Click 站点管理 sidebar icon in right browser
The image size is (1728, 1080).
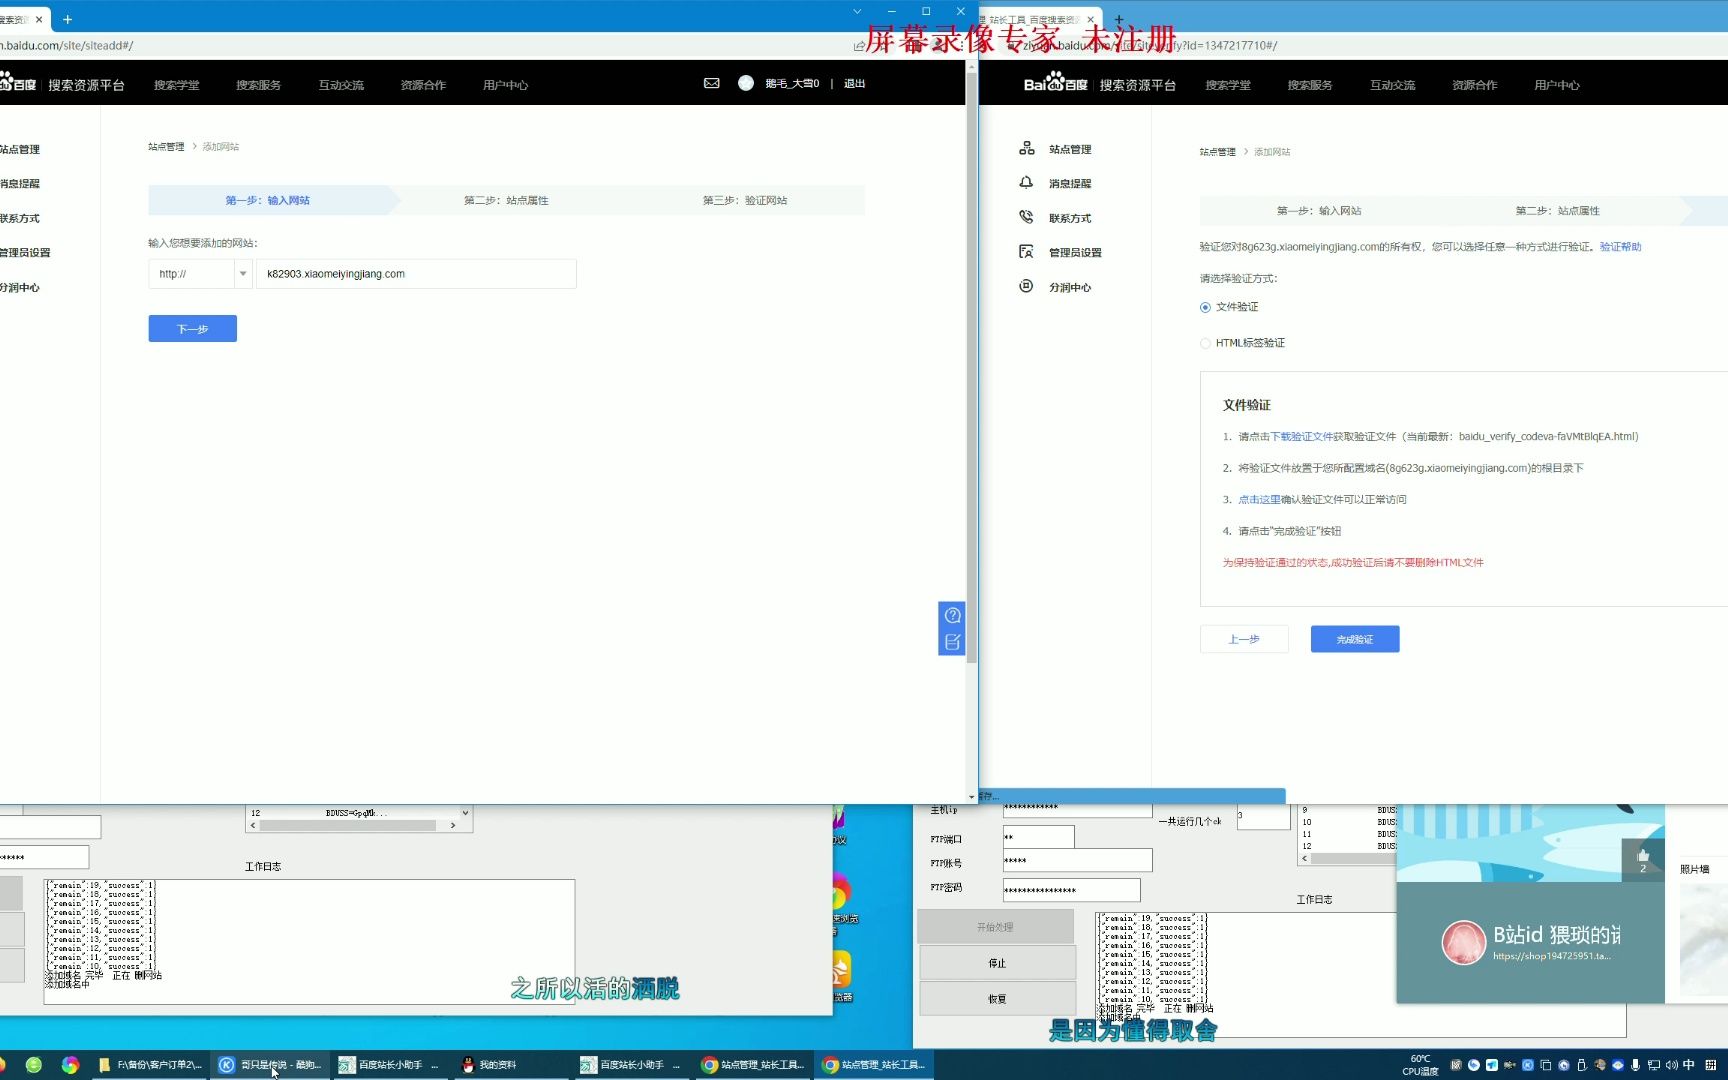[x=1026, y=148]
